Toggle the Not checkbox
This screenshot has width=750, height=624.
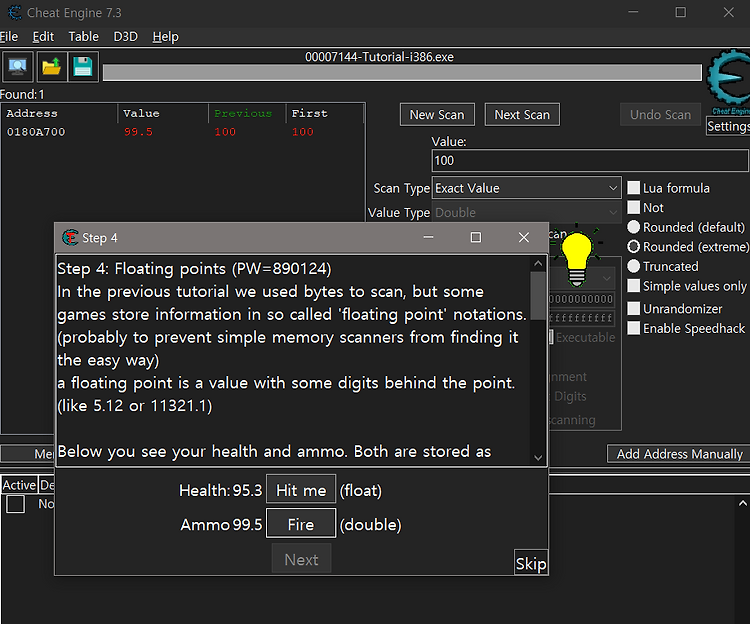pyautogui.click(x=633, y=208)
